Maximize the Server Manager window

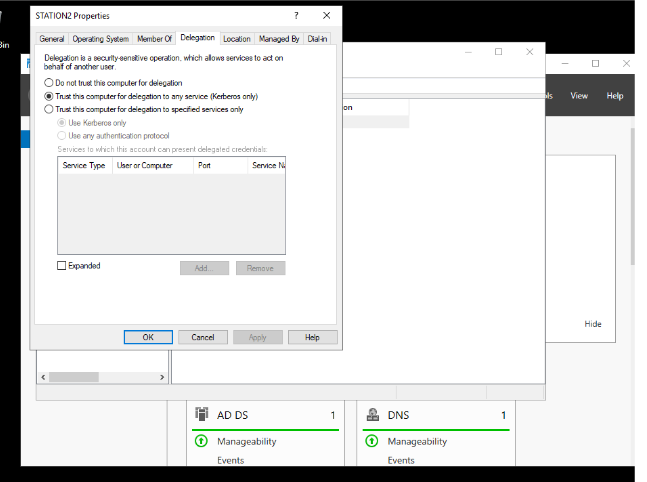tap(595, 64)
